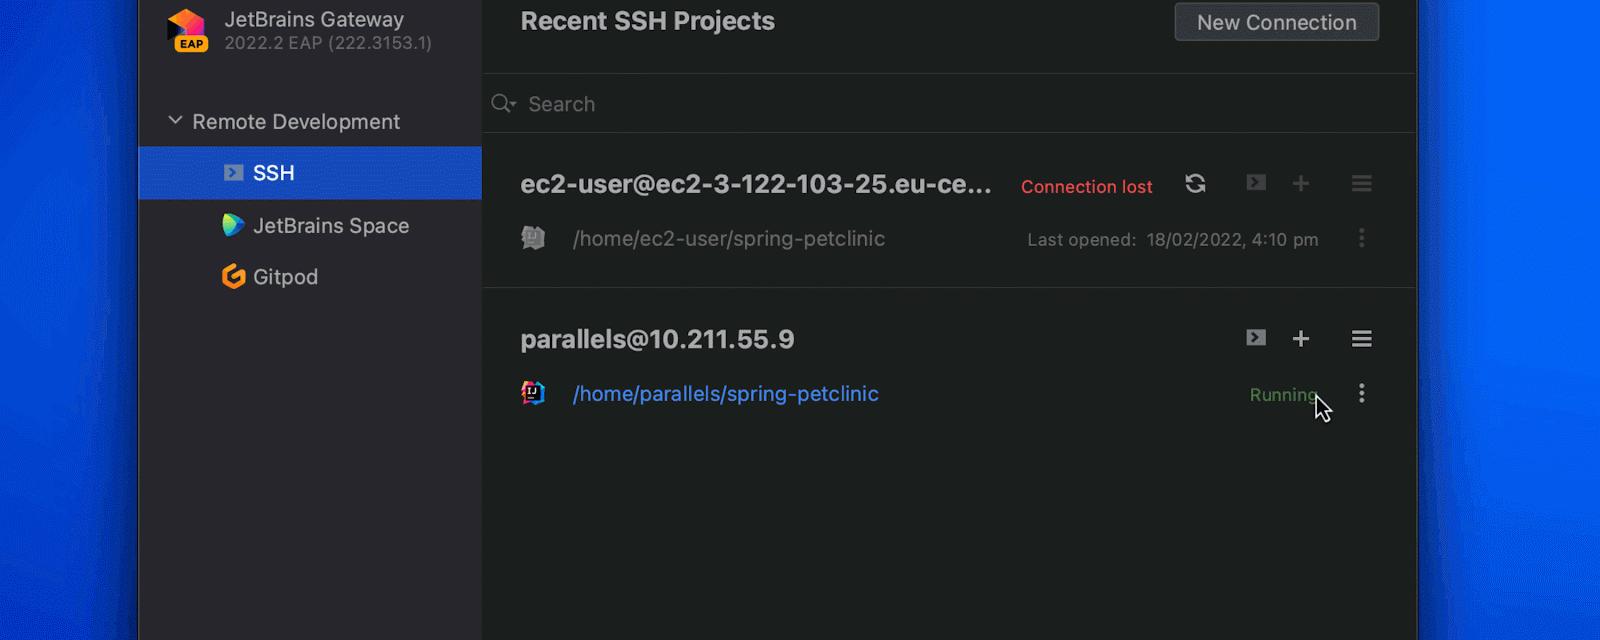
Task: Click the ec2-user spring-petclinic project path
Action: (x=728, y=239)
